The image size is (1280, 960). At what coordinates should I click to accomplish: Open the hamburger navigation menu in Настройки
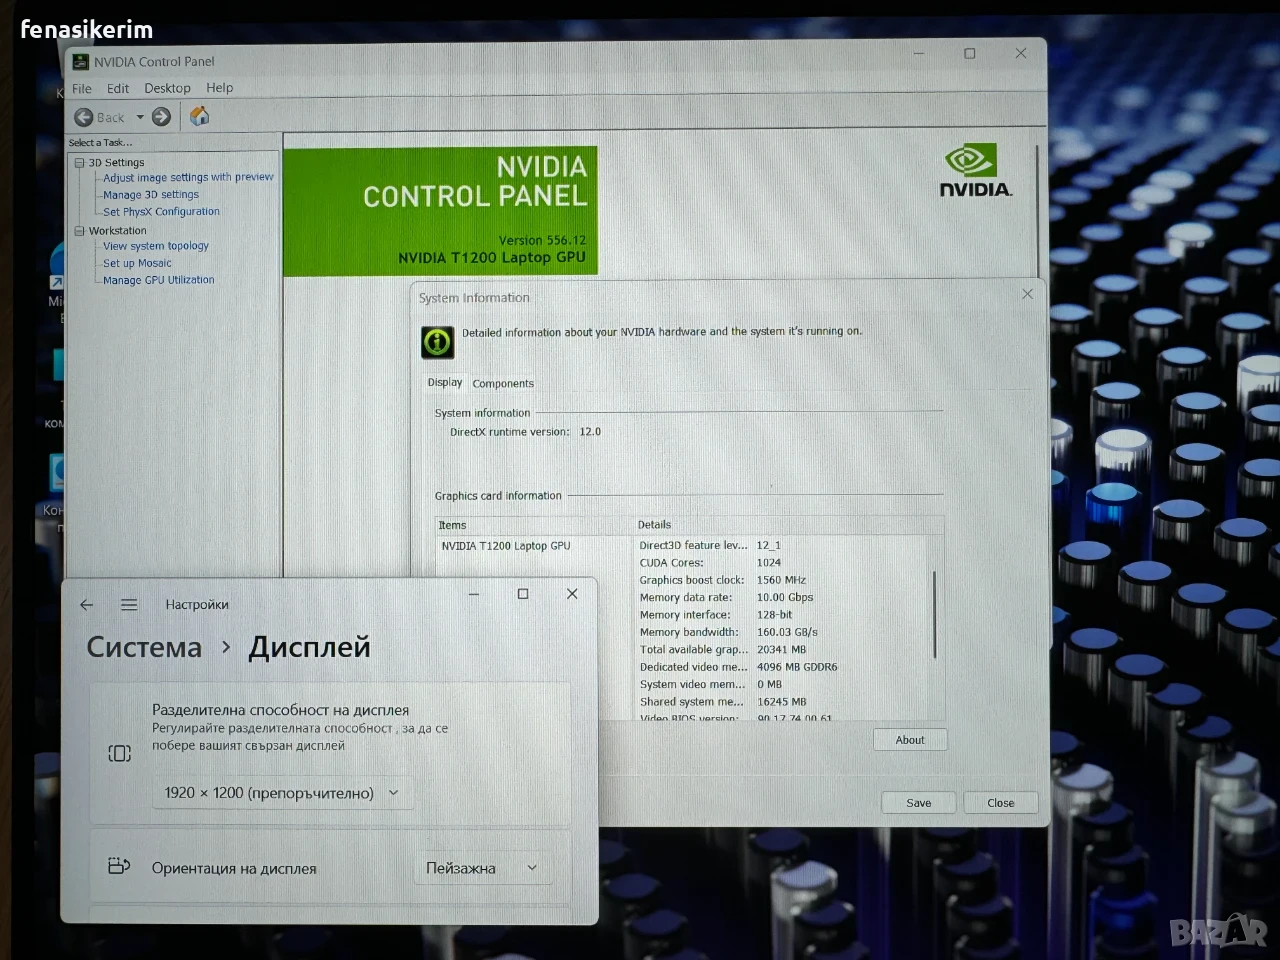click(x=129, y=605)
